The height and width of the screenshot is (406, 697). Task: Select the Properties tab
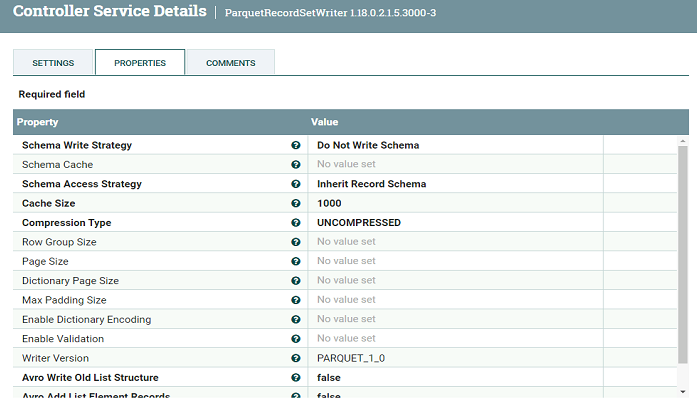pos(140,63)
